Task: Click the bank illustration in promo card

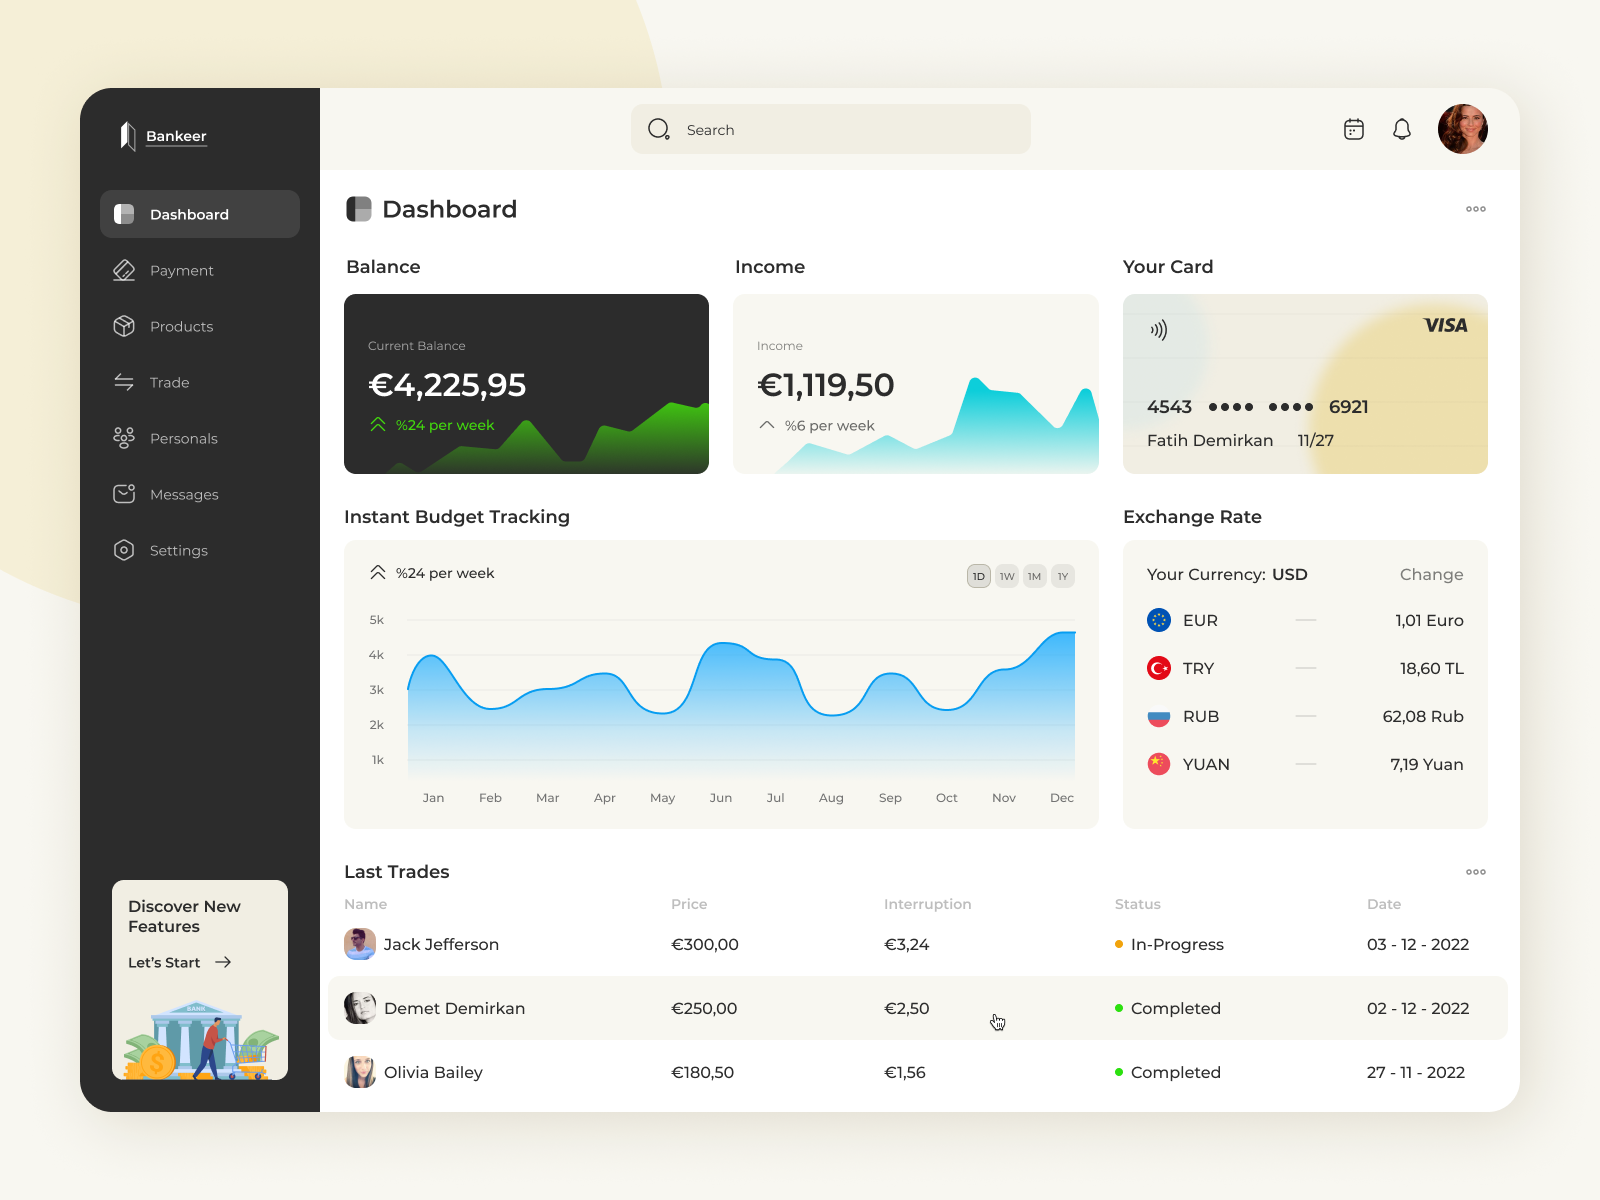Action: [x=200, y=1040]
